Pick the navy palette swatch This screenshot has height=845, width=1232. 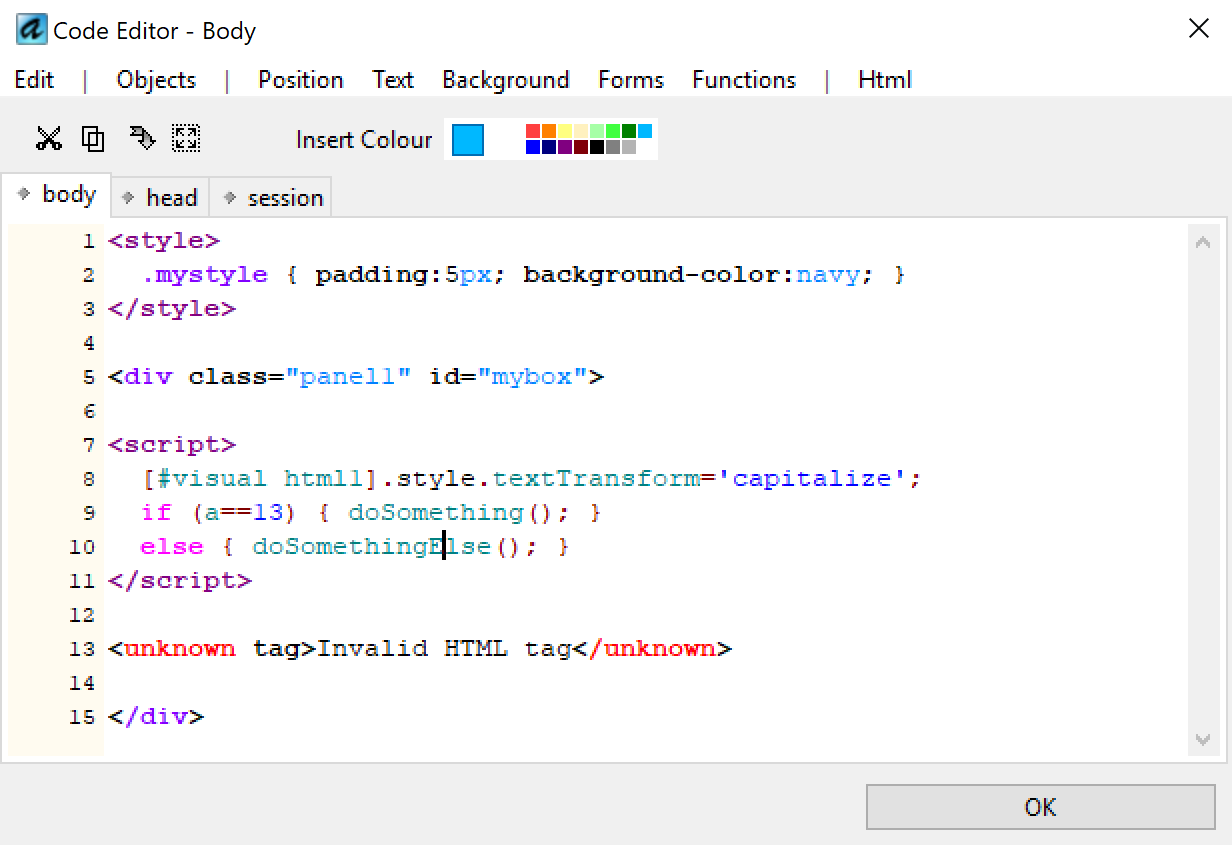tap(549, 147)
